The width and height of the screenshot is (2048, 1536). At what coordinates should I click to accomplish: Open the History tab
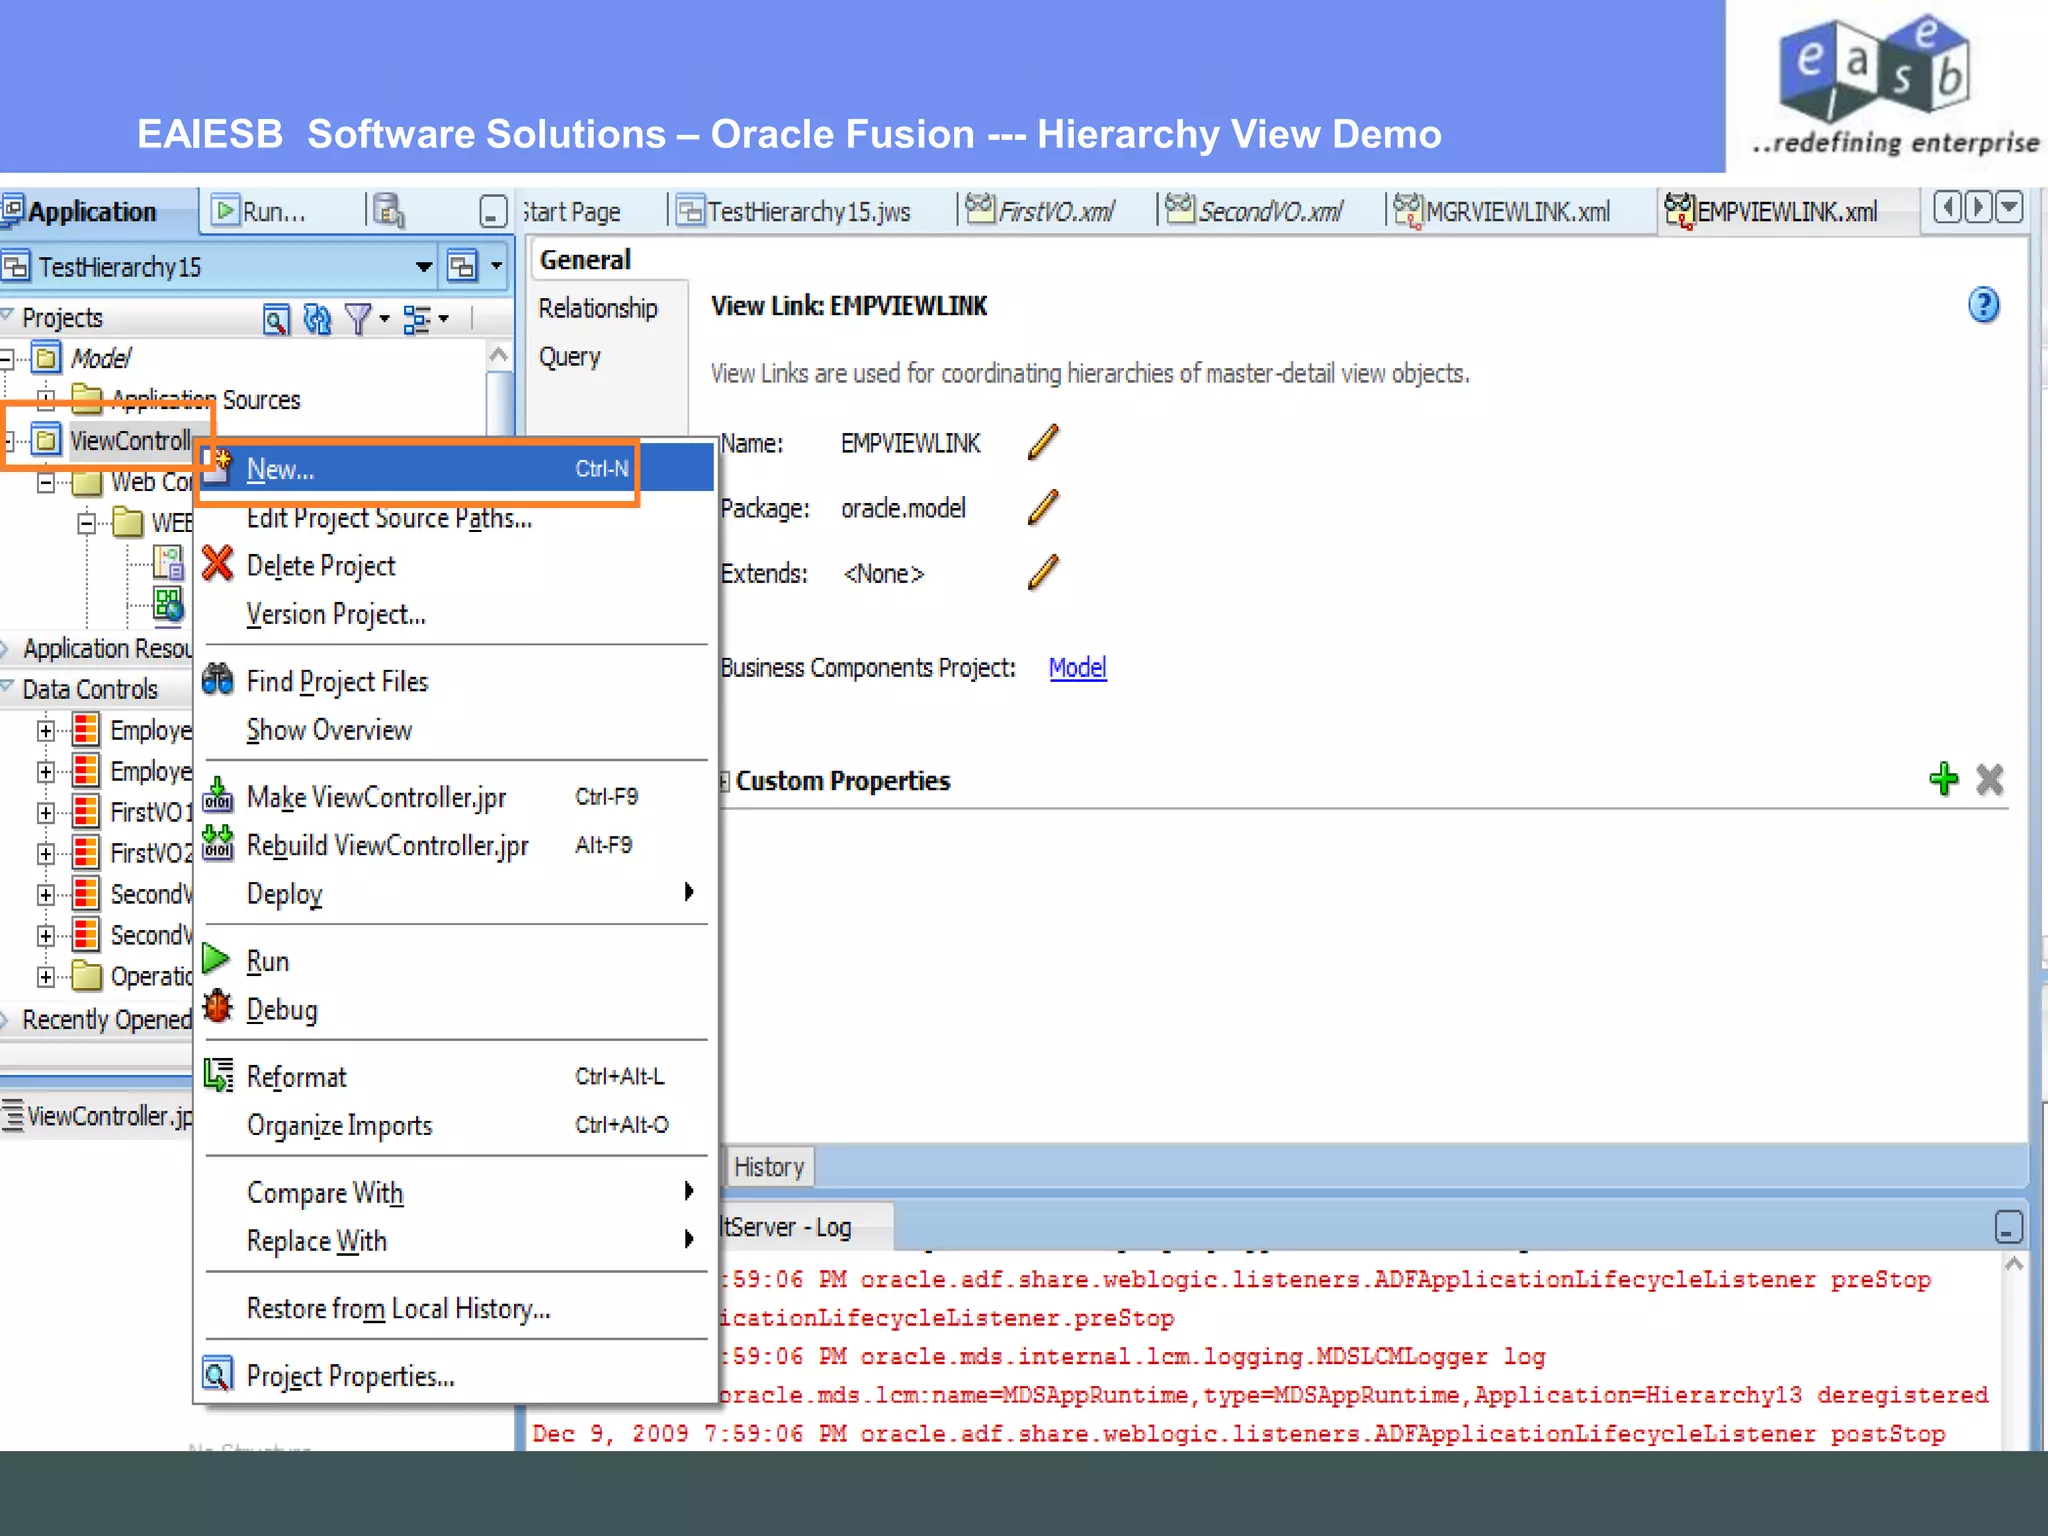click(x=768, y=1166)
